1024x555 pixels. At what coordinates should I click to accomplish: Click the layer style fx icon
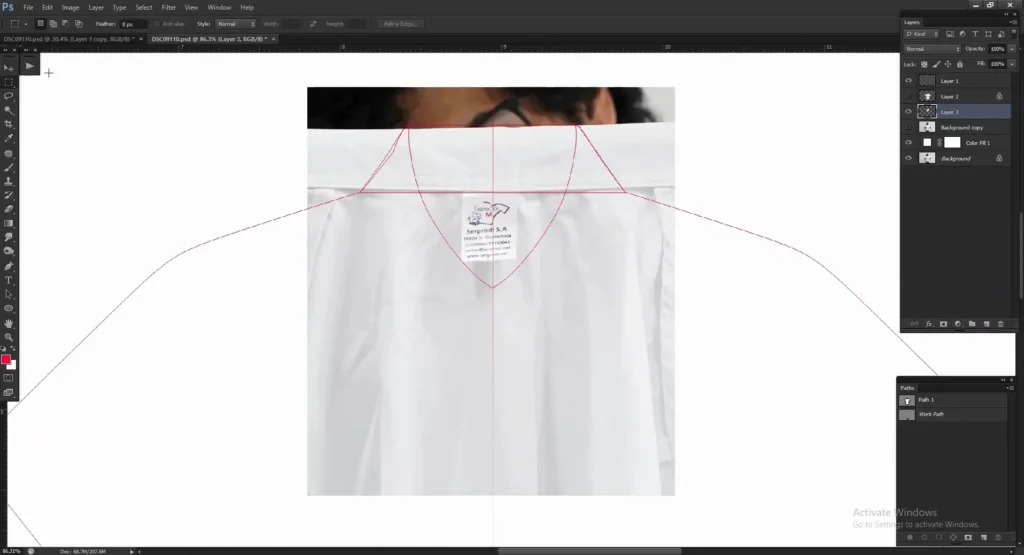pyautogui.click(x=929, y=324)
